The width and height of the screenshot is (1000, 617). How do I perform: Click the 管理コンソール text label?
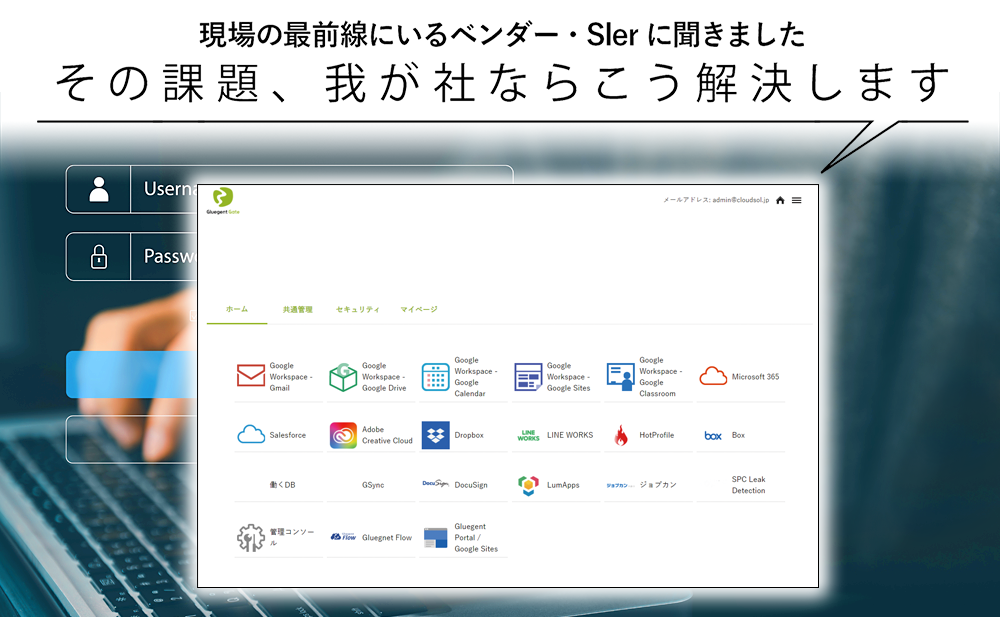pyautogui.click(x=291, y=537)
